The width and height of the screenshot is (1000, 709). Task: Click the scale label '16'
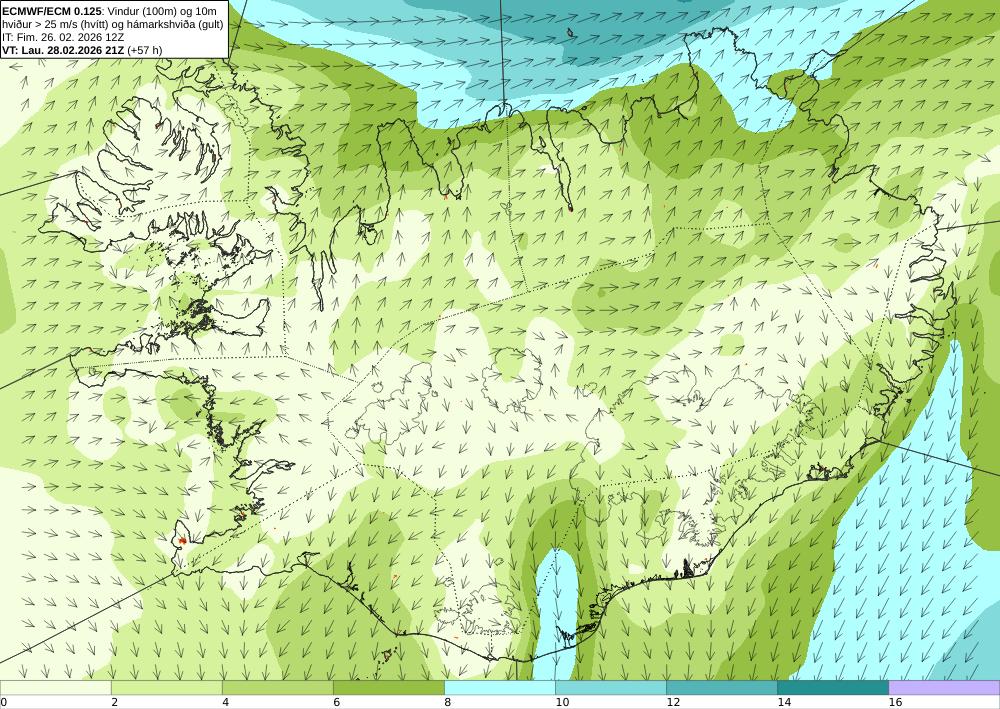pos(895,702)
